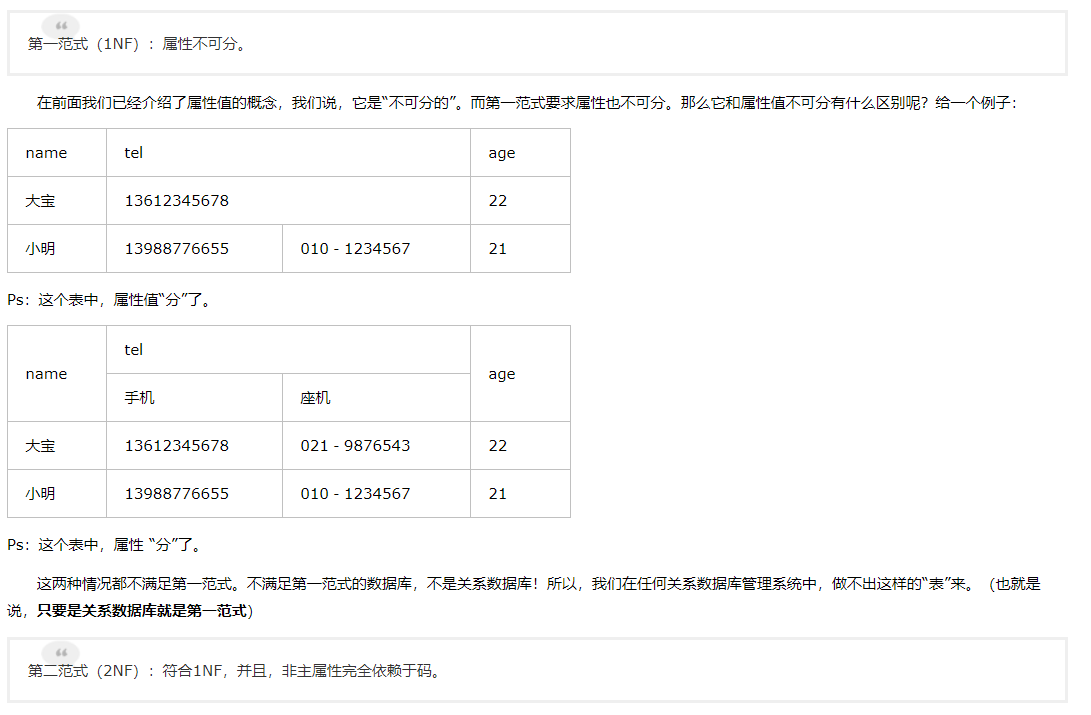This screenshot has width=1091, height=715.
Task: Click the 第一范式 (1NF) definition text
Action: [x=137, y=44]
